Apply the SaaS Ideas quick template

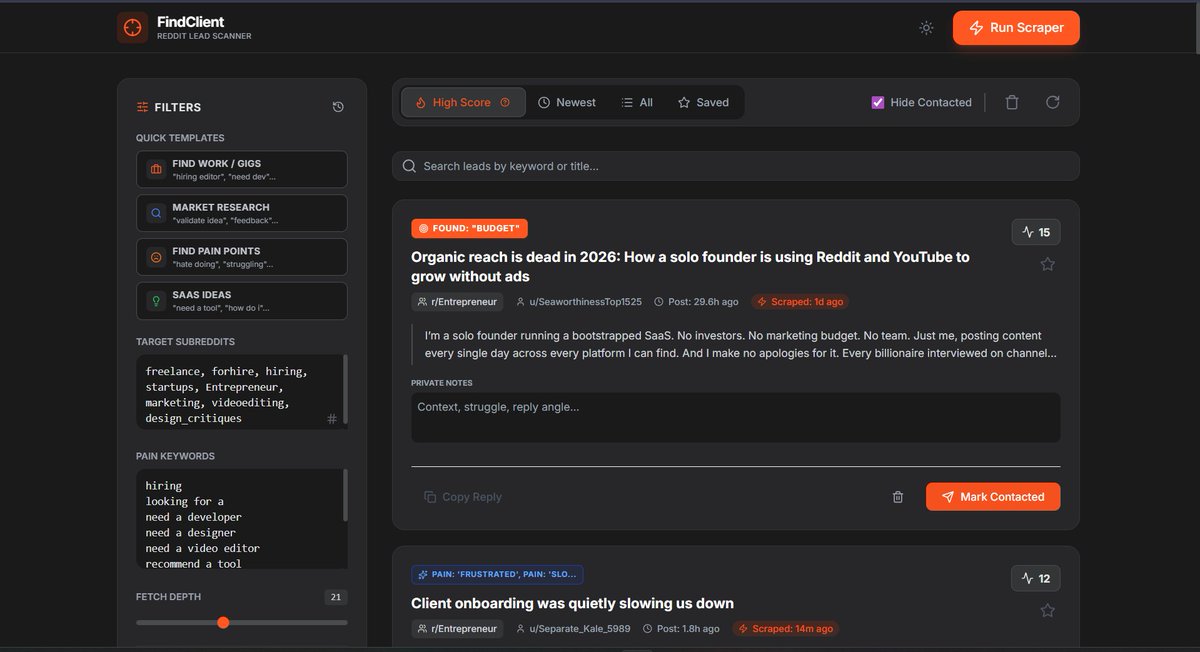click(242, 301)
